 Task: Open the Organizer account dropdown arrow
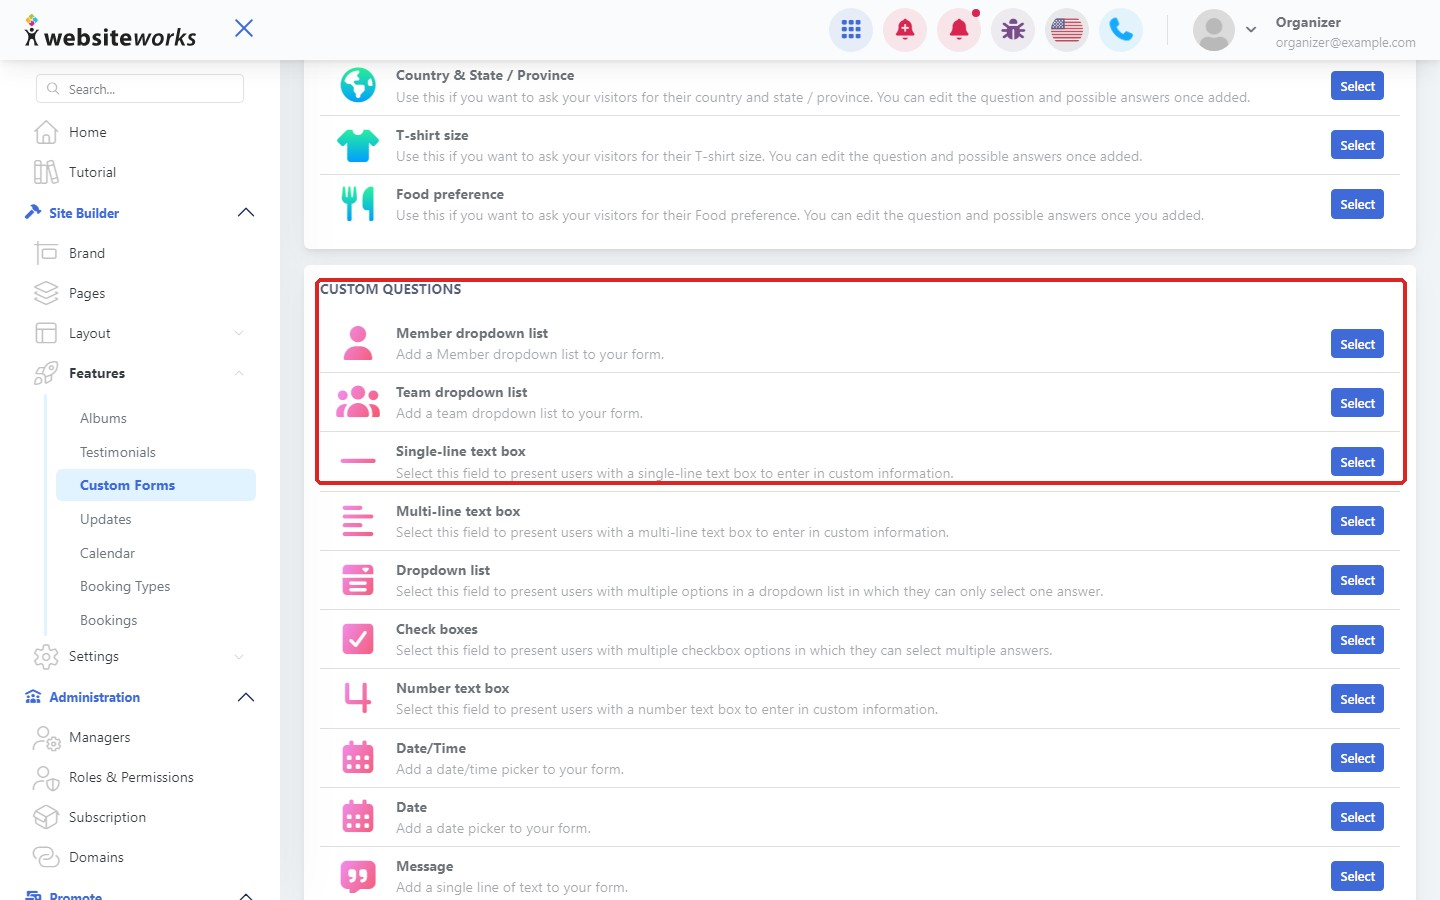pos(1251,30)
